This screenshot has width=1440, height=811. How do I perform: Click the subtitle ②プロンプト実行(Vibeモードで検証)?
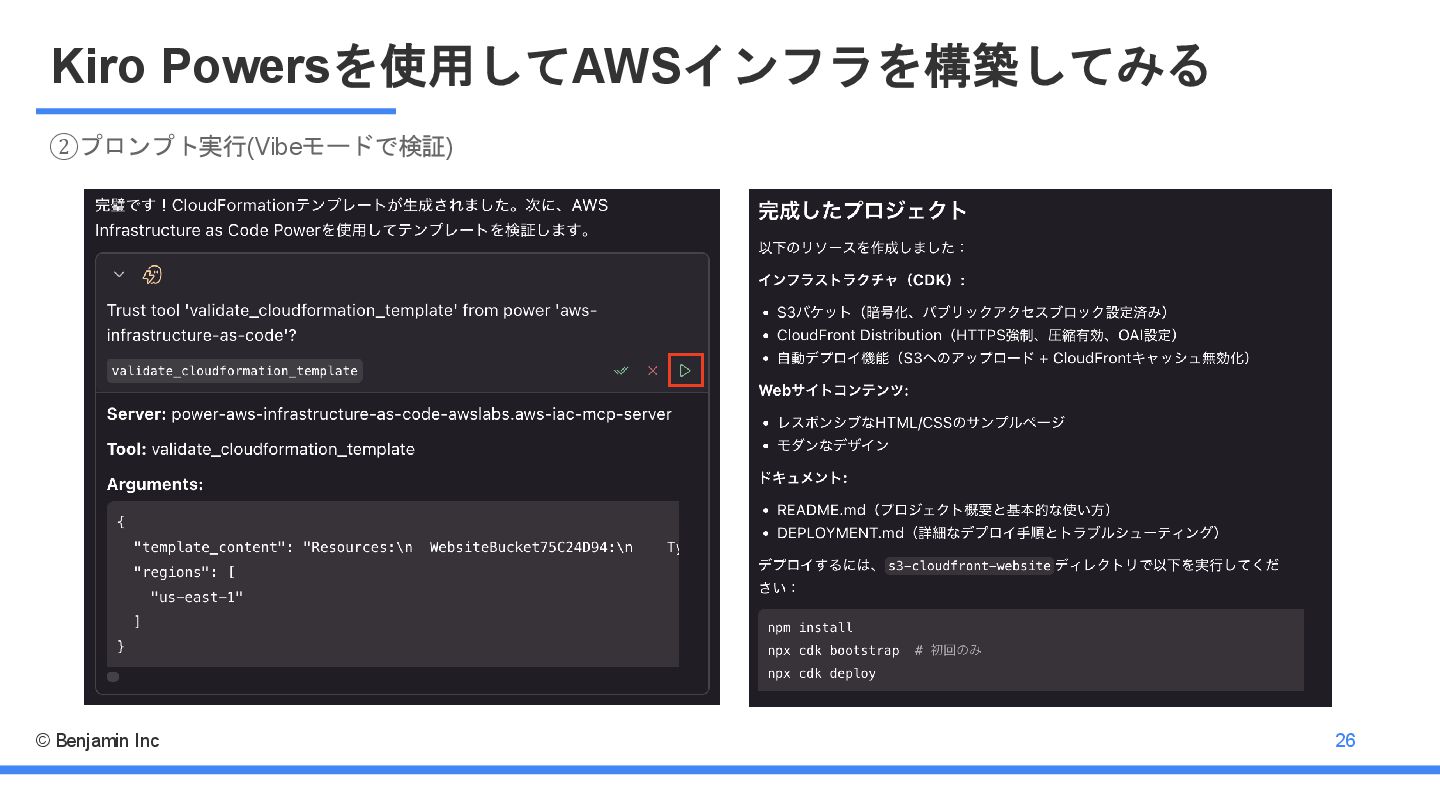point(251,147)
